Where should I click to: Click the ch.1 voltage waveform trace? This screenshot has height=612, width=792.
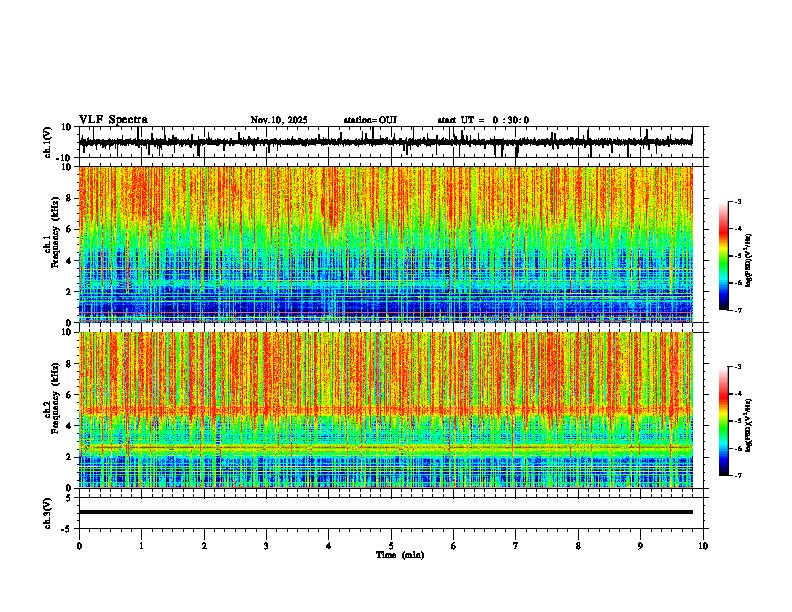pos(385,142)
